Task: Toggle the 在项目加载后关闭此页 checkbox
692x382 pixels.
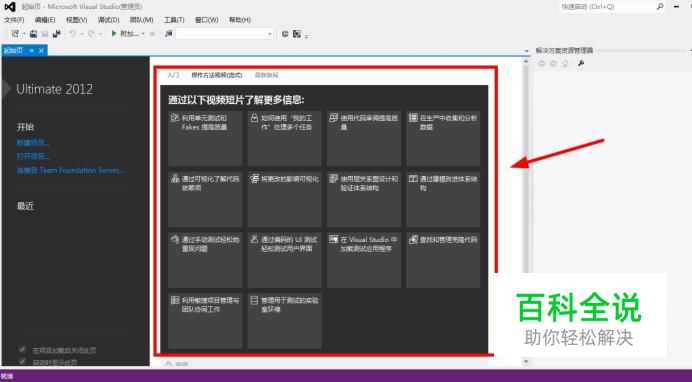Action: coord(22,349)
